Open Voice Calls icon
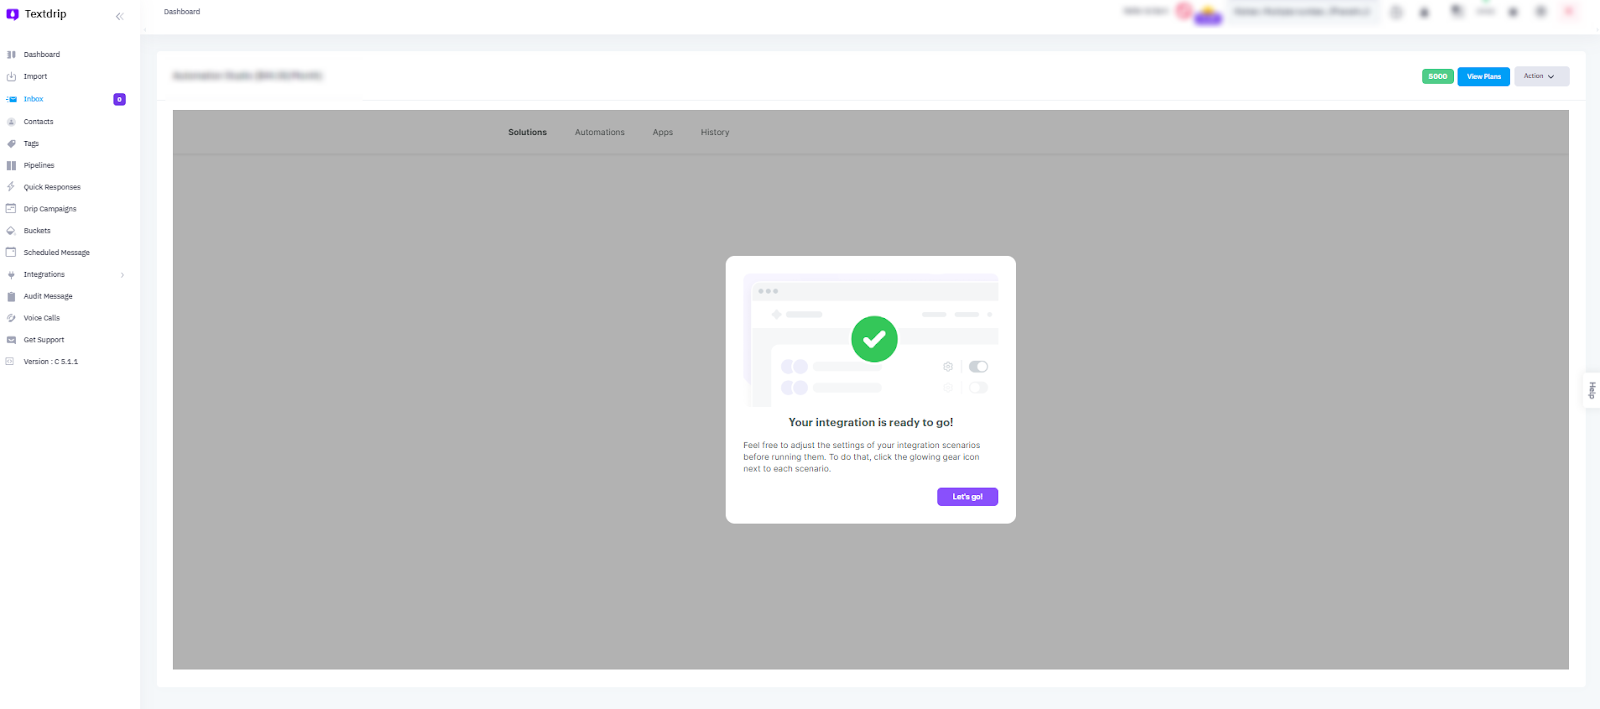Screen dimensions: 1600x709 tap(11, 318)
